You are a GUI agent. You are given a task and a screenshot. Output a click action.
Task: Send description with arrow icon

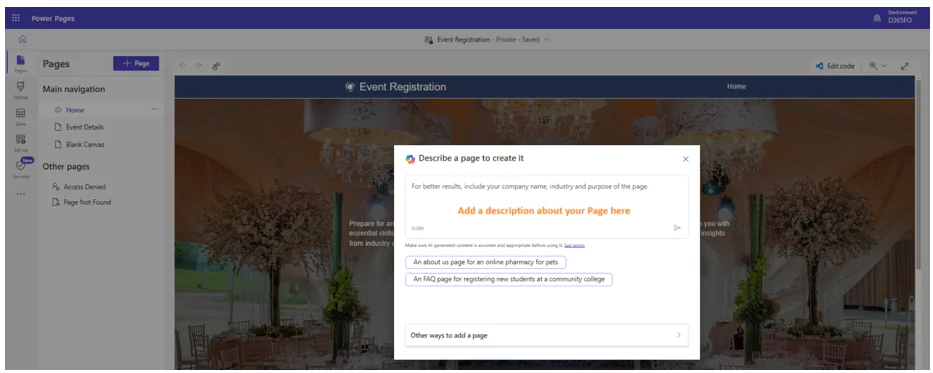(677, 228)
